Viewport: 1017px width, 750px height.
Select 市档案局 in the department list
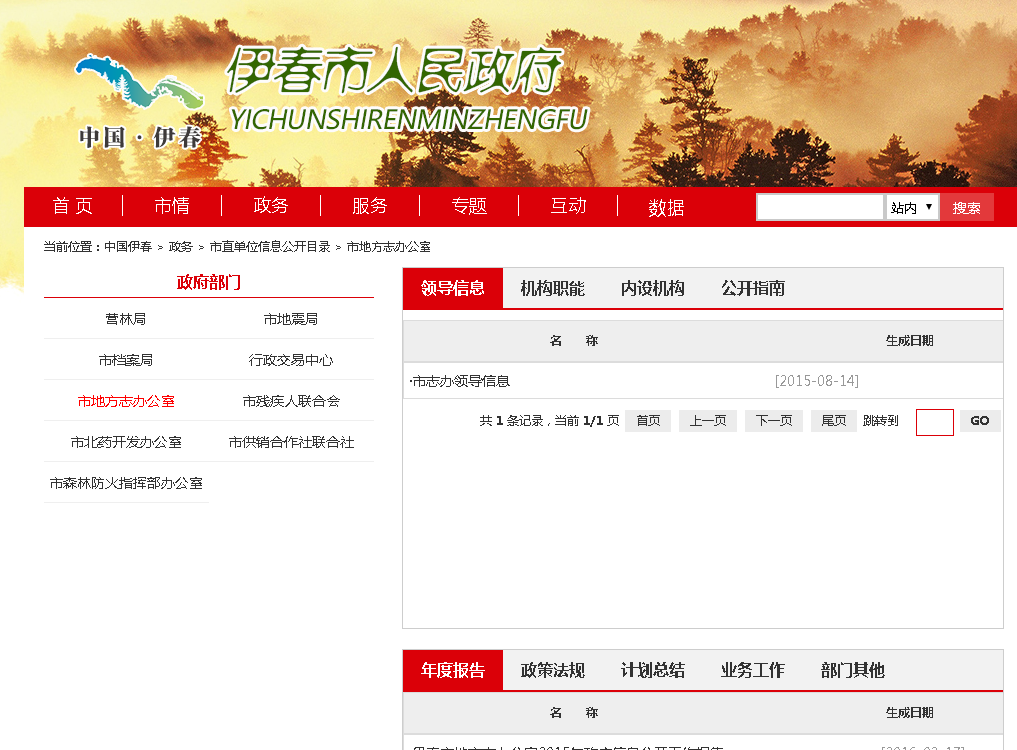pyautogui.click(x=126, y=360)
